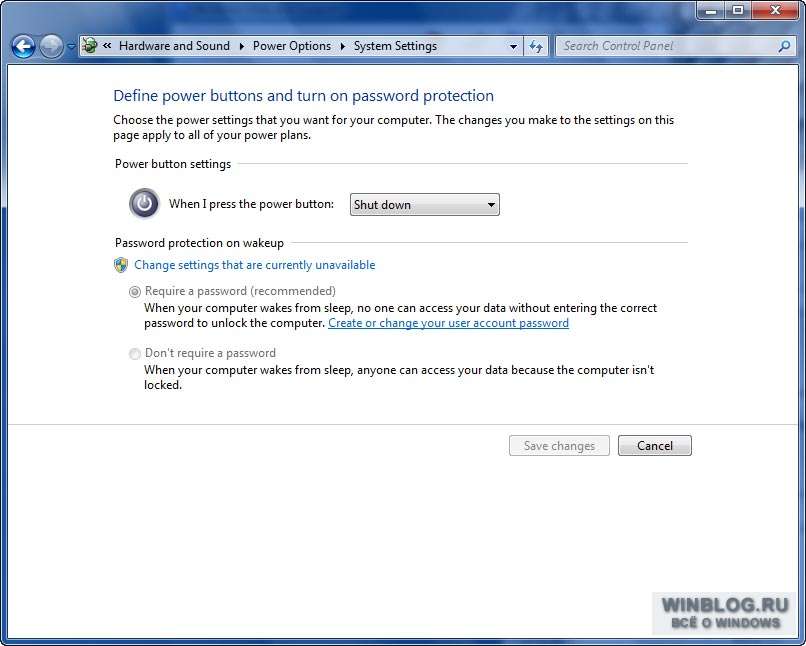Go back with the Back arrow button
The image size is (806, 646).
(x=23, y=47)
